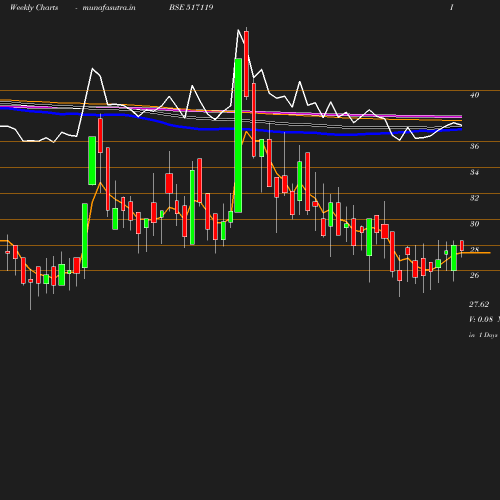Click the tall red candlestick at the peak
Image resolution: width=500 pixels, height=500 pixels.
246,64
